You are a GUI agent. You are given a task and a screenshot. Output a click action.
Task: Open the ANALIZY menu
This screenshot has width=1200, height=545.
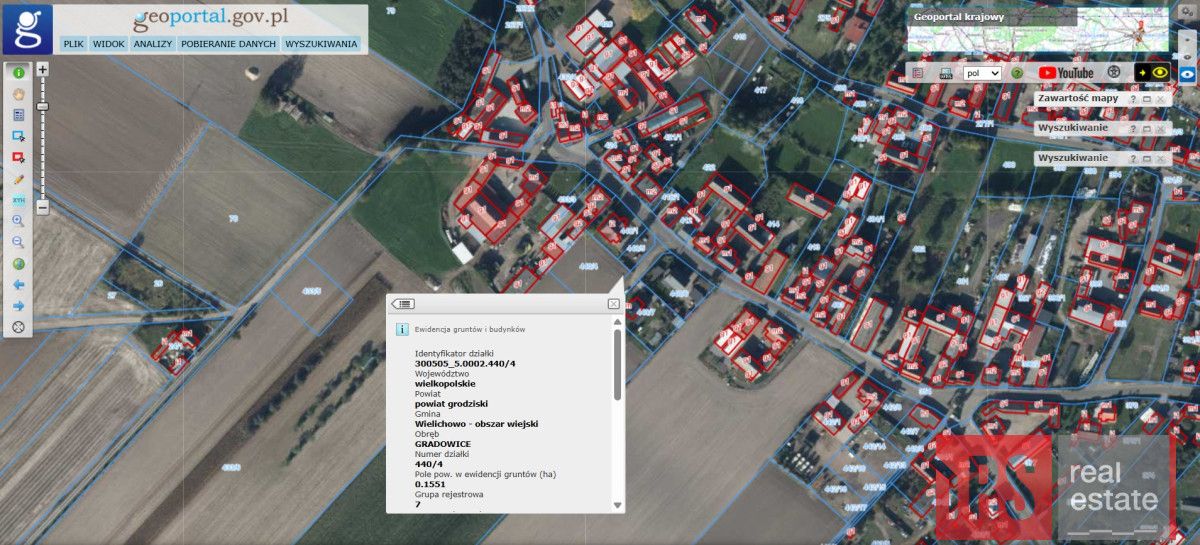click(x=153, y=44)
